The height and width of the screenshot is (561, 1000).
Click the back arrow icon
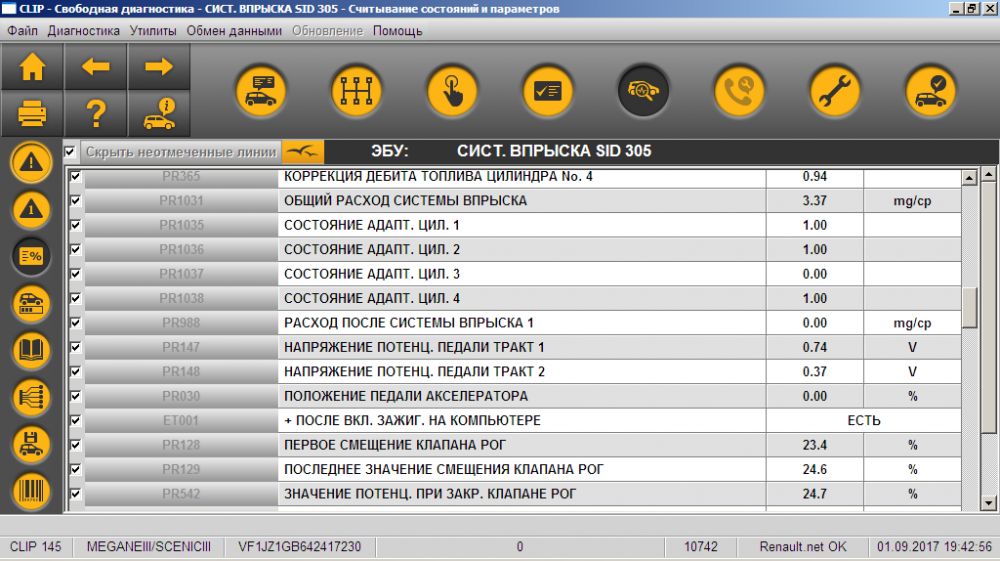click(x=96, y=67)
